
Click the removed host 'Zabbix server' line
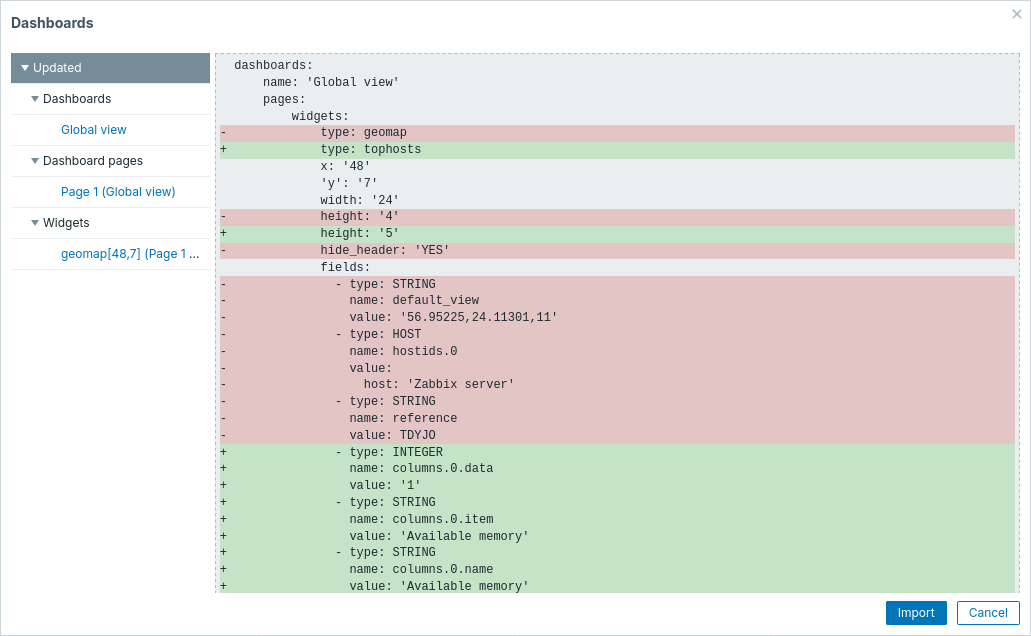point(438,385)
